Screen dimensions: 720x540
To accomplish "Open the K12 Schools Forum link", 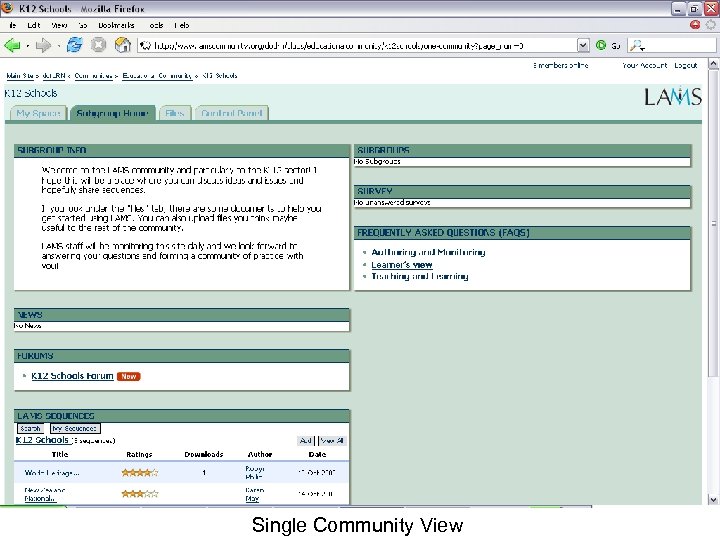I will coord(72,376).
